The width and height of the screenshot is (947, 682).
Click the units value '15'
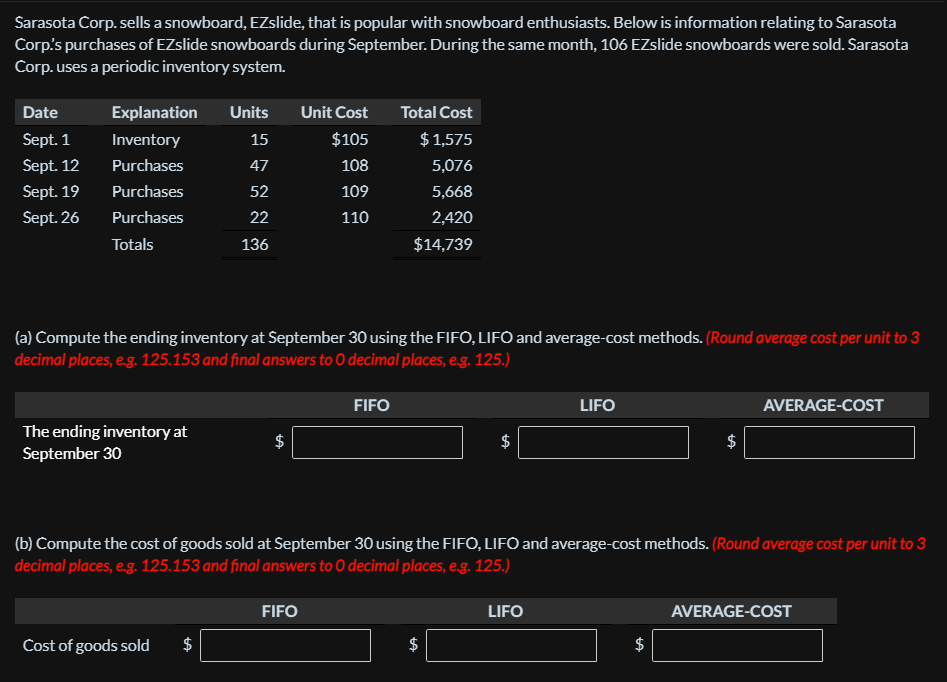[x=259, y=140]
